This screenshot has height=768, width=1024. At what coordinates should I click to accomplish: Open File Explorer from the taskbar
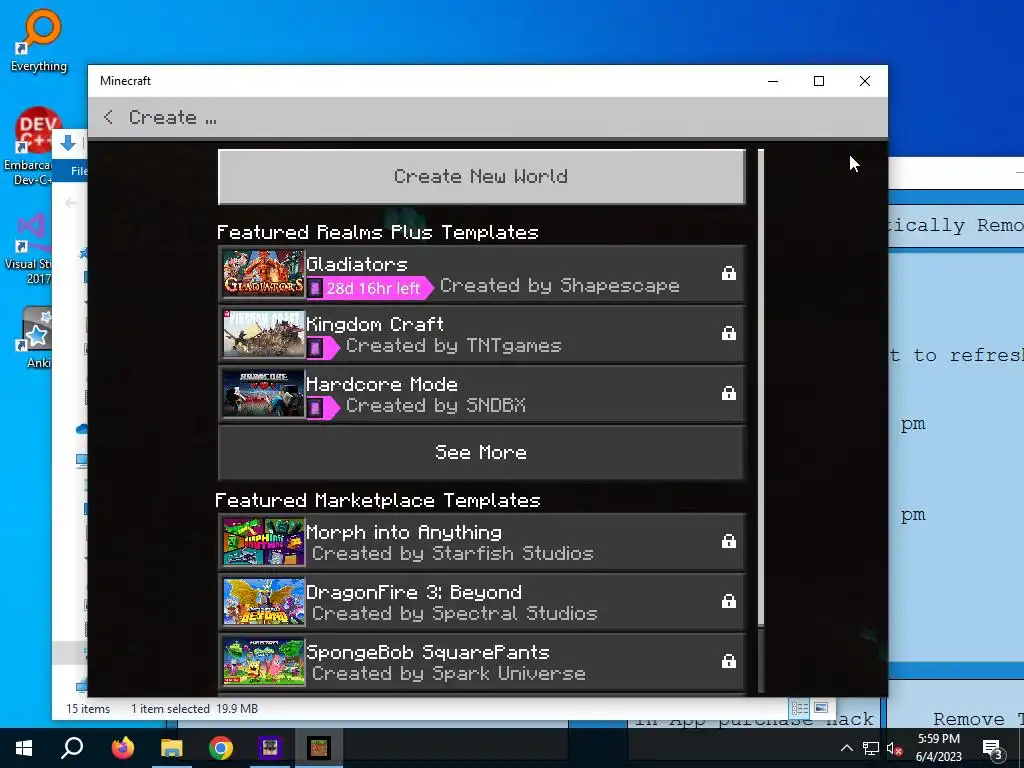point(172,748)
